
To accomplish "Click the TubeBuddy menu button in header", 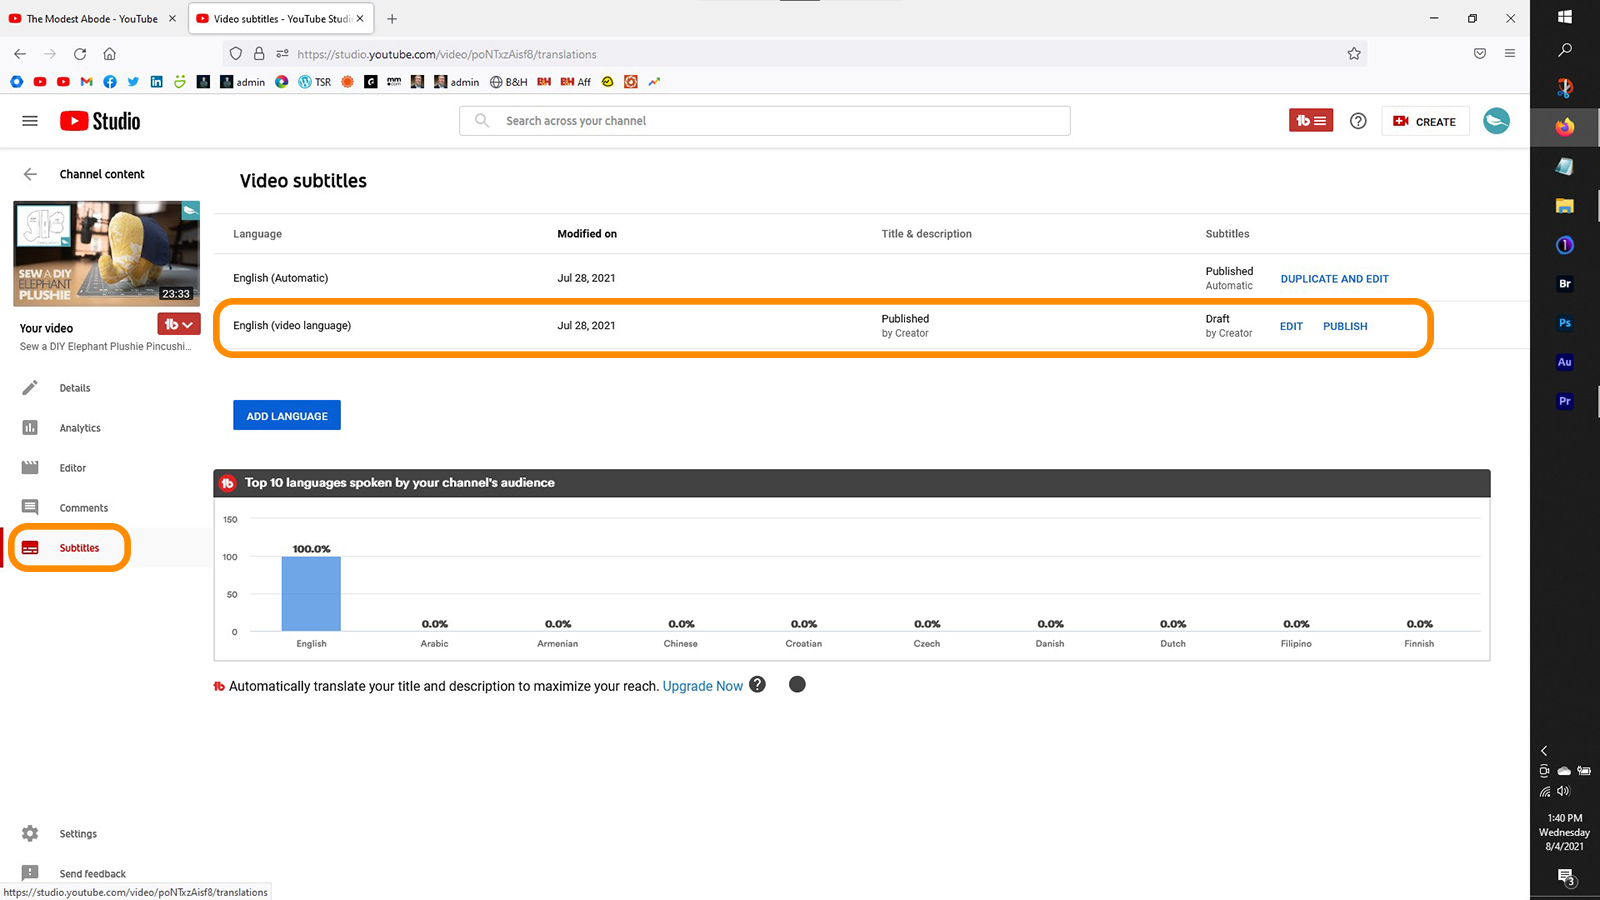I will (1310, 121).
